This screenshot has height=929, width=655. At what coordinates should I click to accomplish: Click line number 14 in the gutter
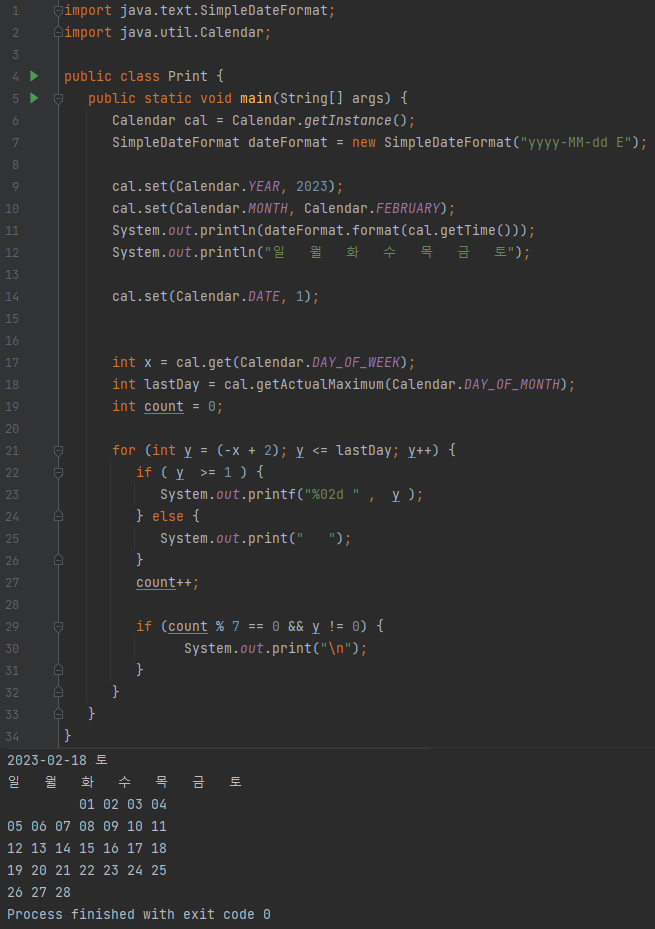[x=12, y=297]
